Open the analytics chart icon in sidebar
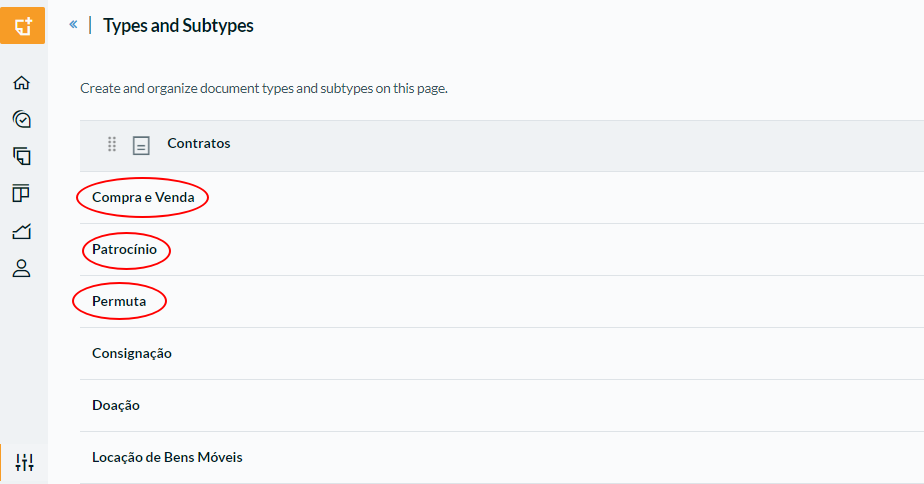Image resolution: width=924 pixels, height=484 pixels. coord(22,231)
